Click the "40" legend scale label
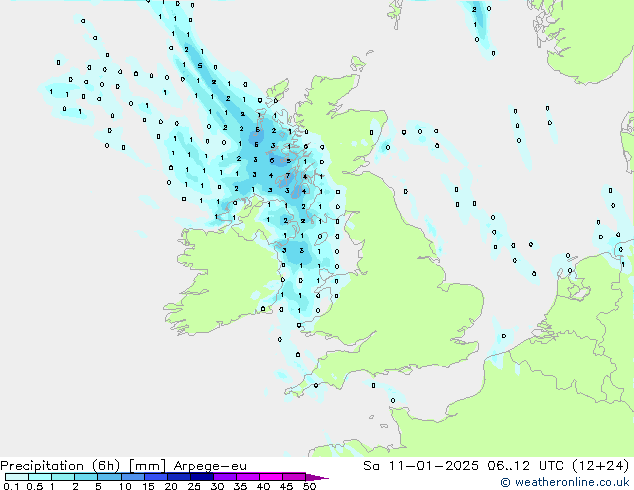The image size is (634, 490). pos(263,486)
